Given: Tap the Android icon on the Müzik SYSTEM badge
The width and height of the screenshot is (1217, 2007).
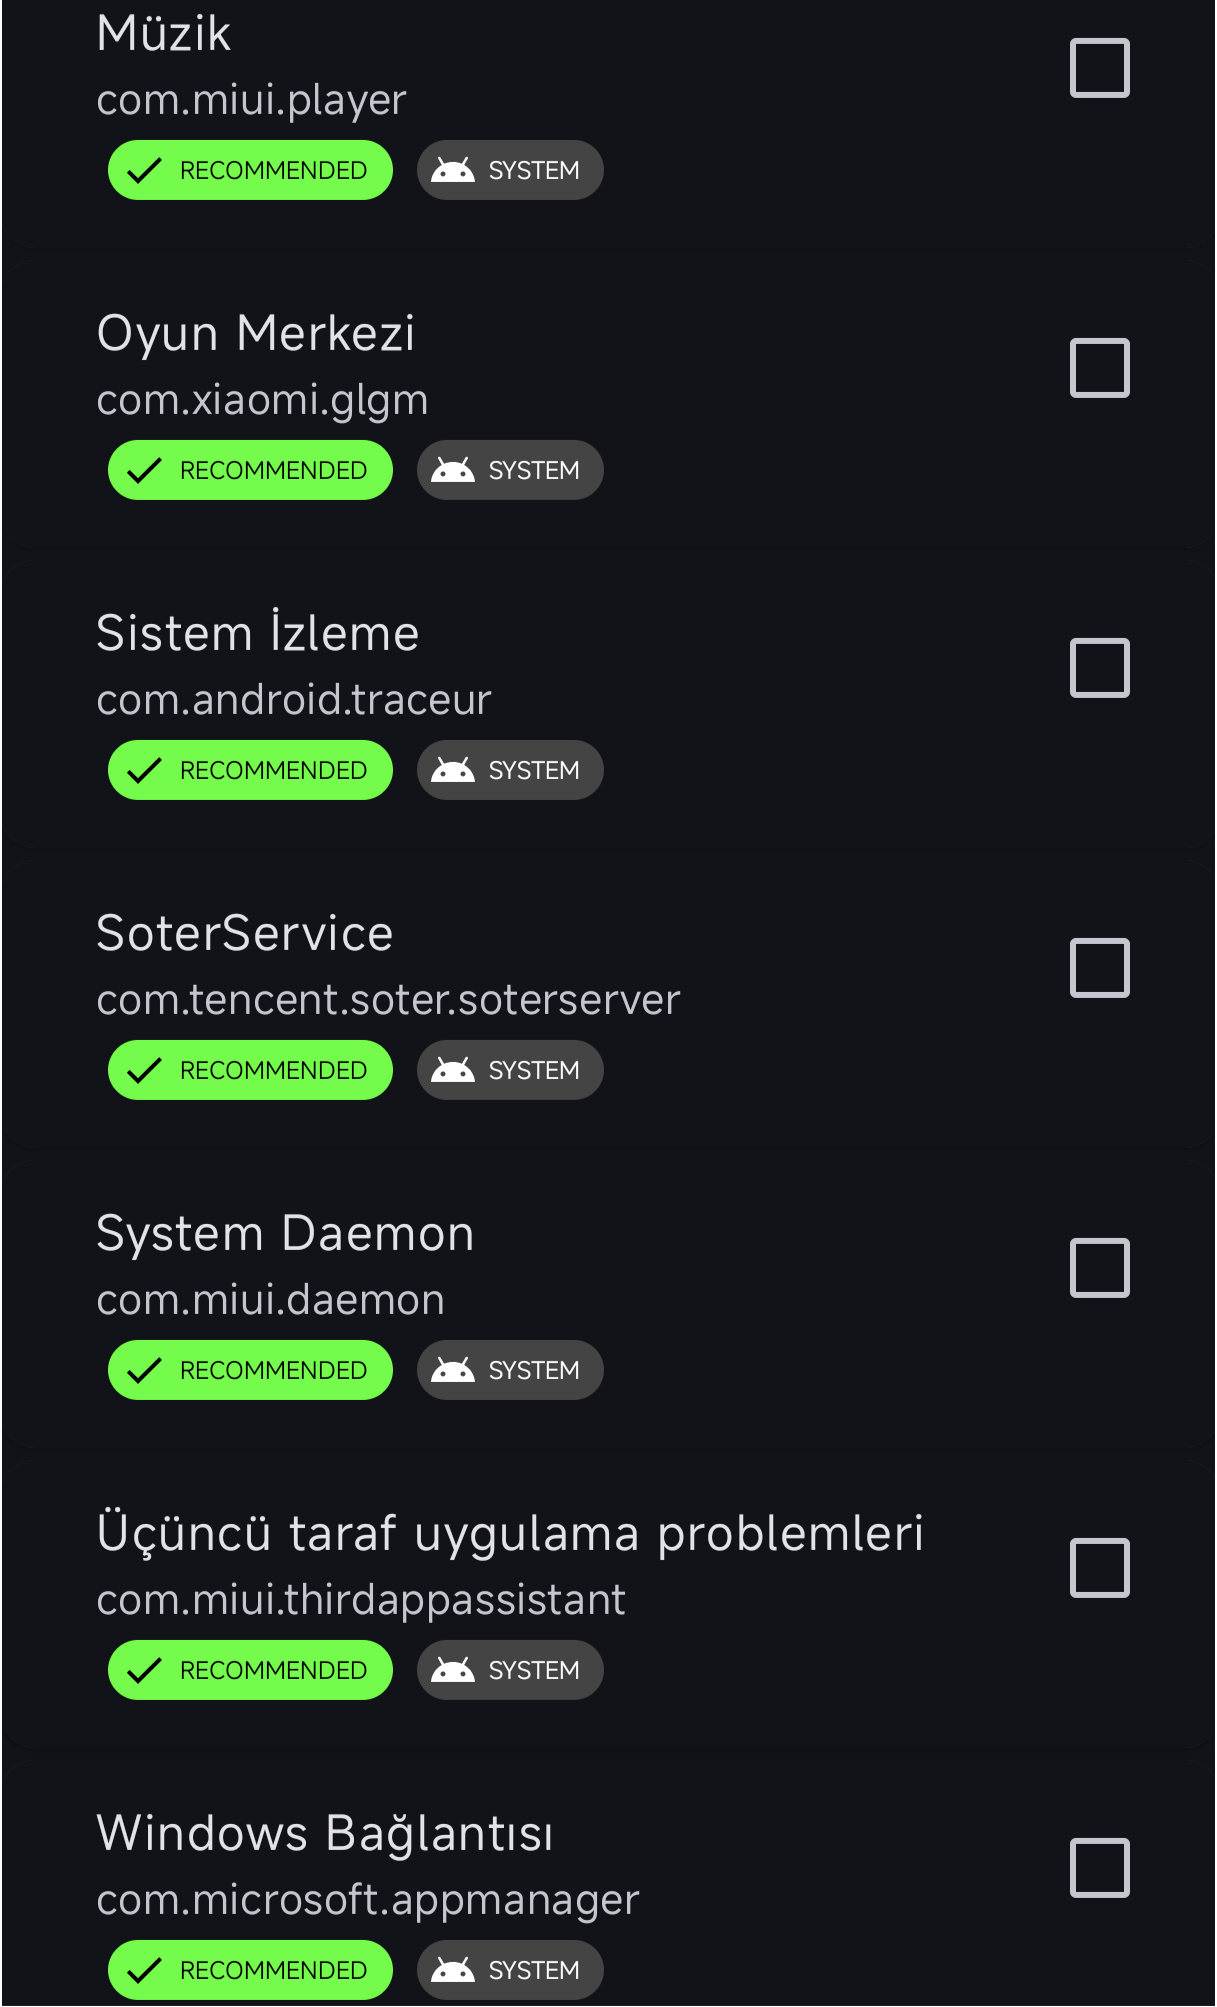Looking at the screenshot, I should coord(452,170).
